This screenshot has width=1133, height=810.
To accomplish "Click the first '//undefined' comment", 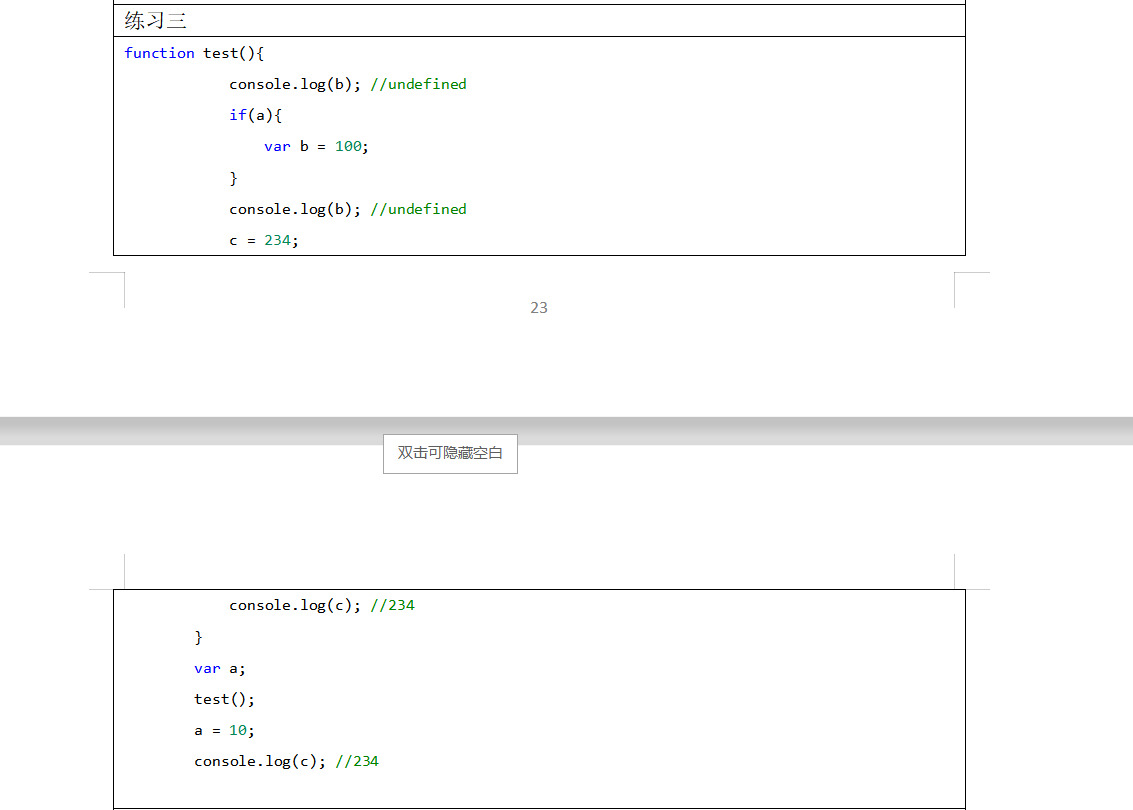I will (x=418, y=85).
